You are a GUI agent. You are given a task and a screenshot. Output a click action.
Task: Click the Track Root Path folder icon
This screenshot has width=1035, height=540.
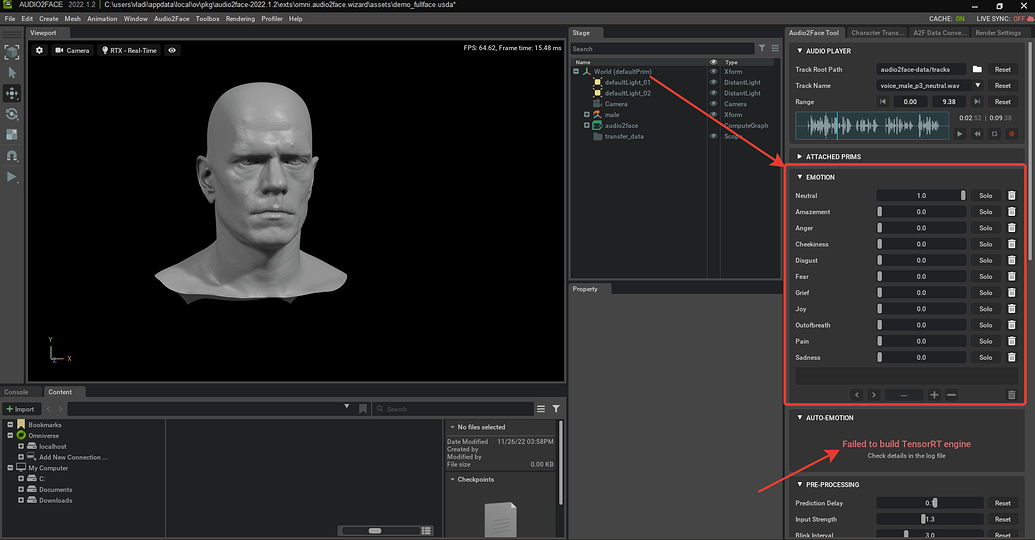[977, 69]
